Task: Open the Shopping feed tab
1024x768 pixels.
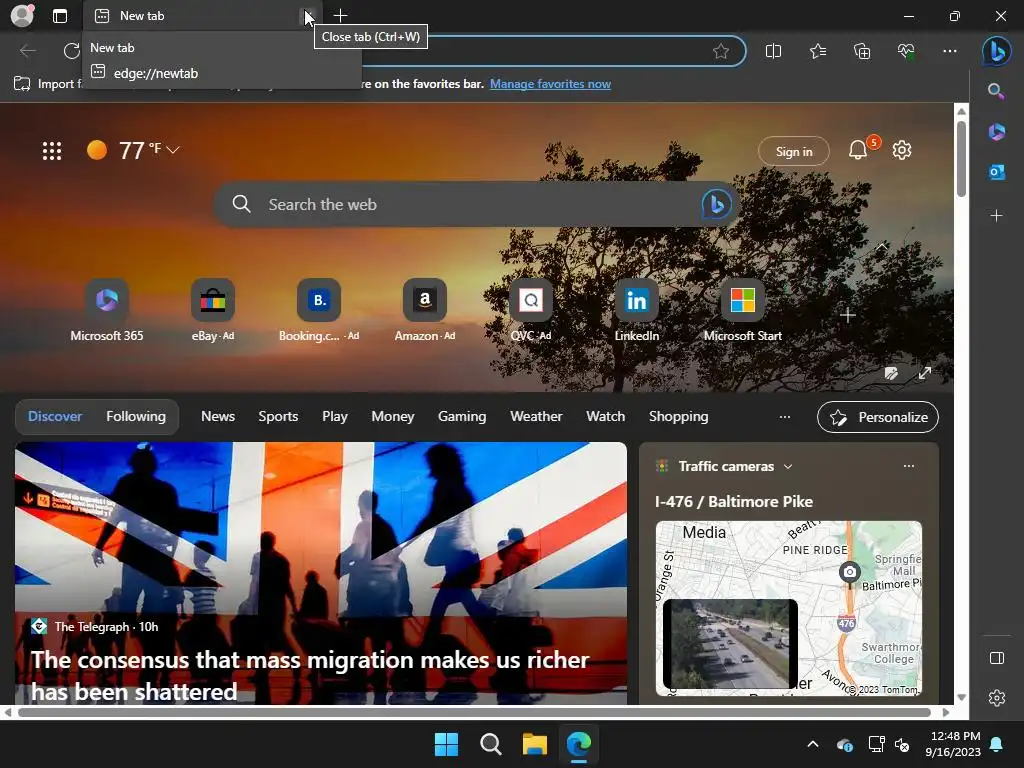Action: 679,417
